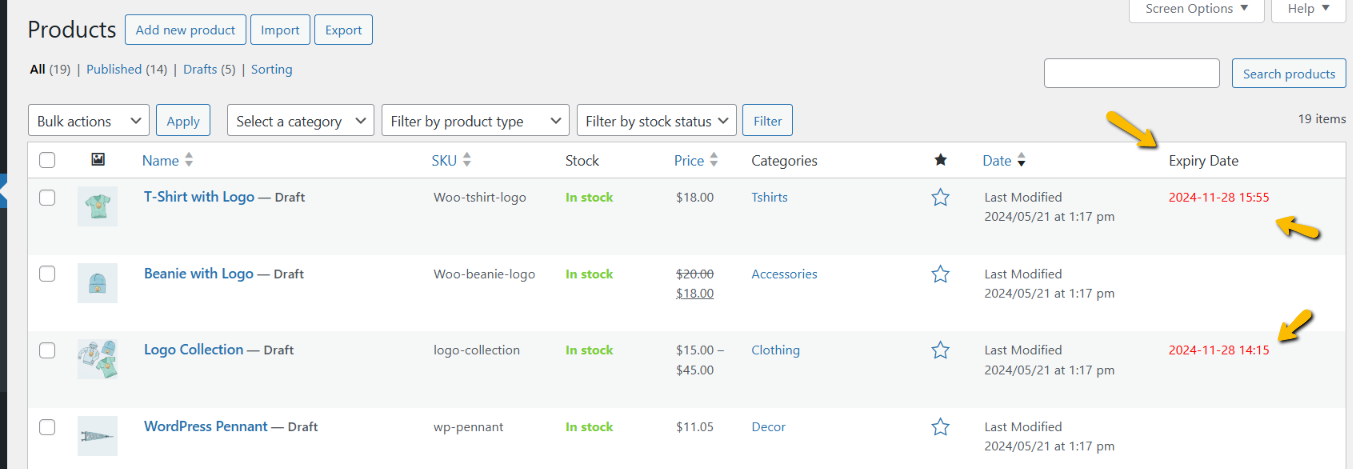Open the Bulk actions dropdown
The image size is (1353, 469).
click(89, 121)
